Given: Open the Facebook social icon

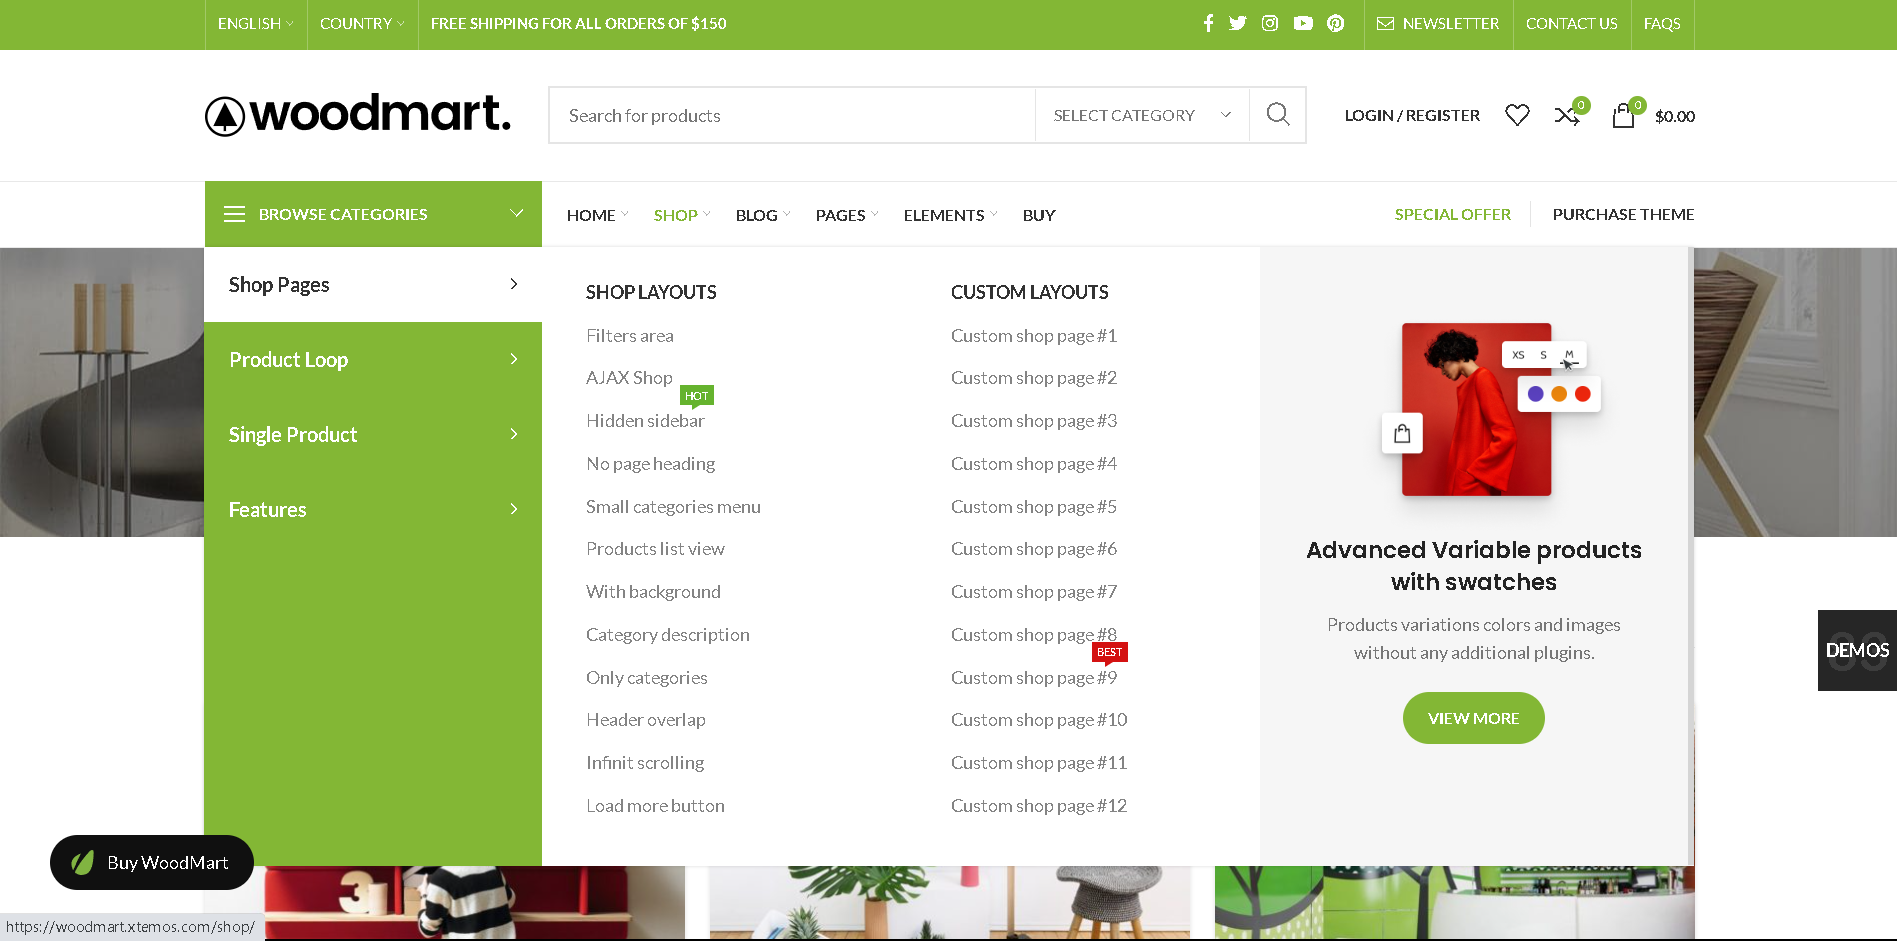Looking at the screenshot, I should point(1208,23).
